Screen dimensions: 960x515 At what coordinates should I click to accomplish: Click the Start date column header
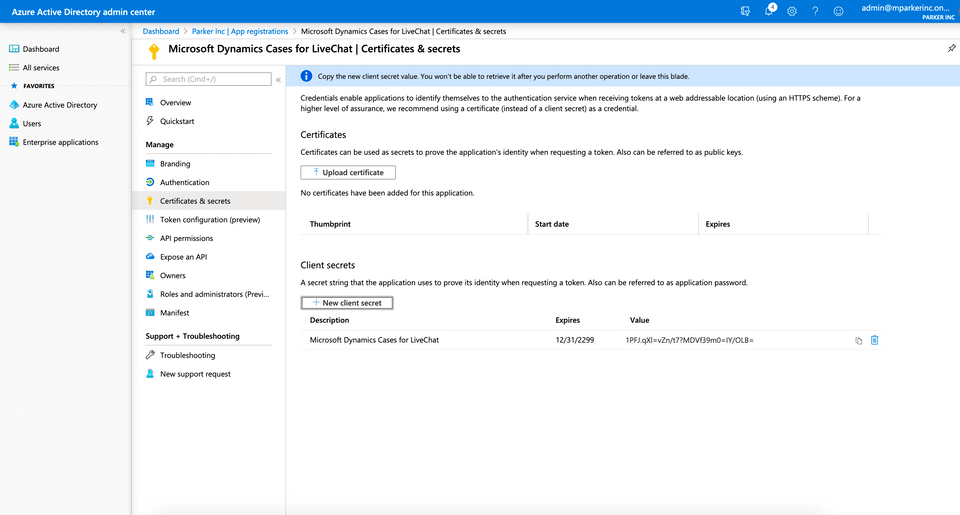point(552,224)
